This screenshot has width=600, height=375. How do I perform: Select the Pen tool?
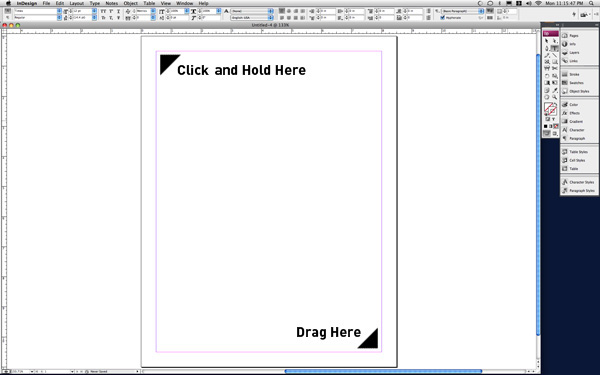[x=547, y=48]
